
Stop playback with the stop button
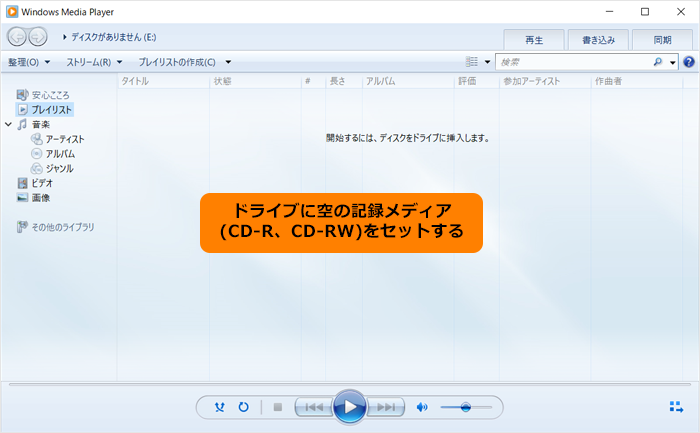click(278, 407)
